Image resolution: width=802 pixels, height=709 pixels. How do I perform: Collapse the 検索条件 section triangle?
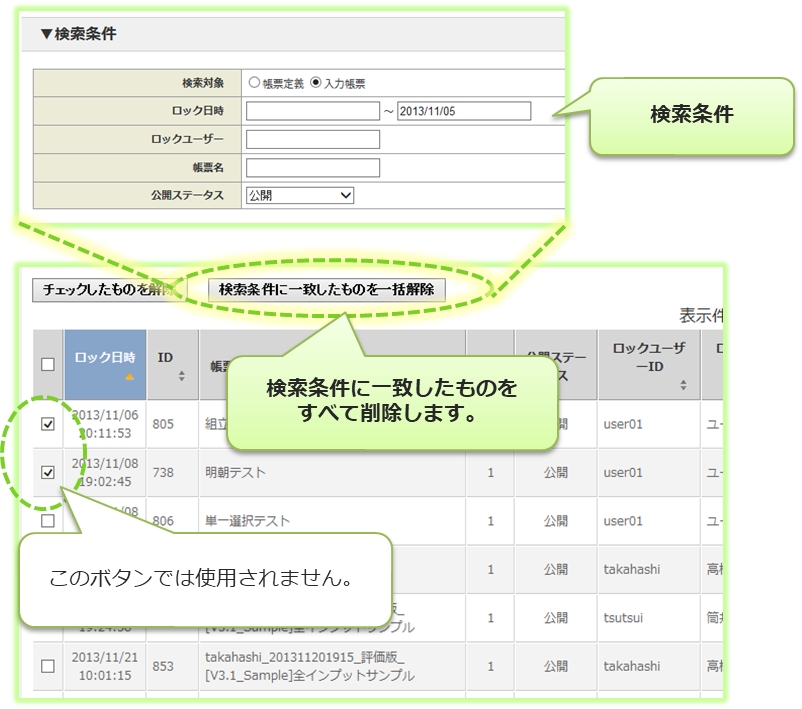[x=46, y=34]
